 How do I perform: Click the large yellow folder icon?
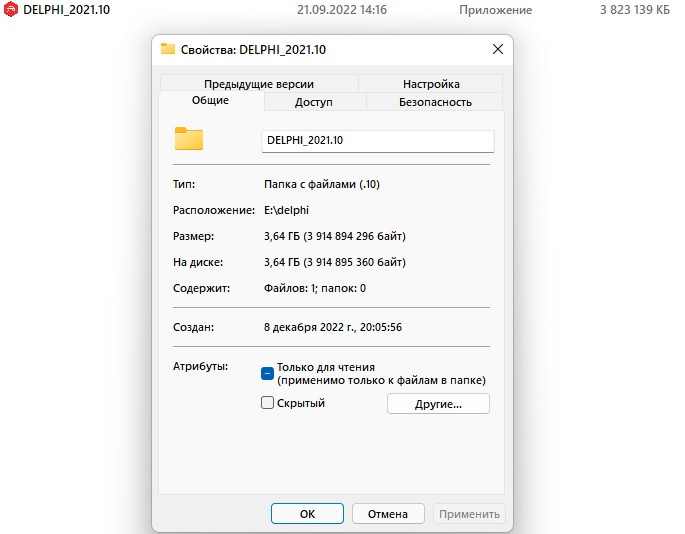click(x=188, y=139)
